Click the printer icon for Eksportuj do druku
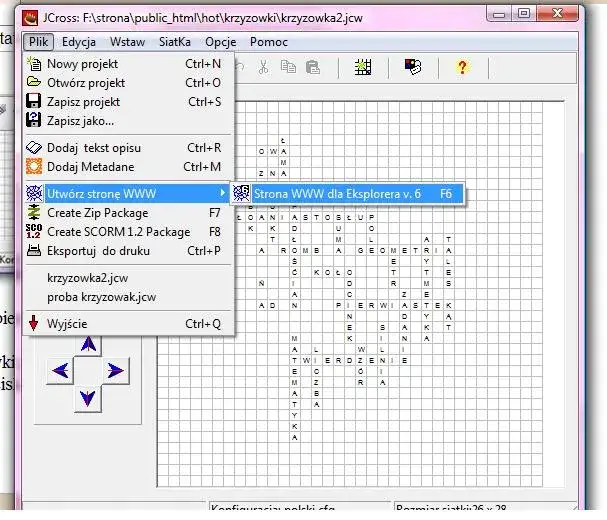 click(x=34, y=251)
